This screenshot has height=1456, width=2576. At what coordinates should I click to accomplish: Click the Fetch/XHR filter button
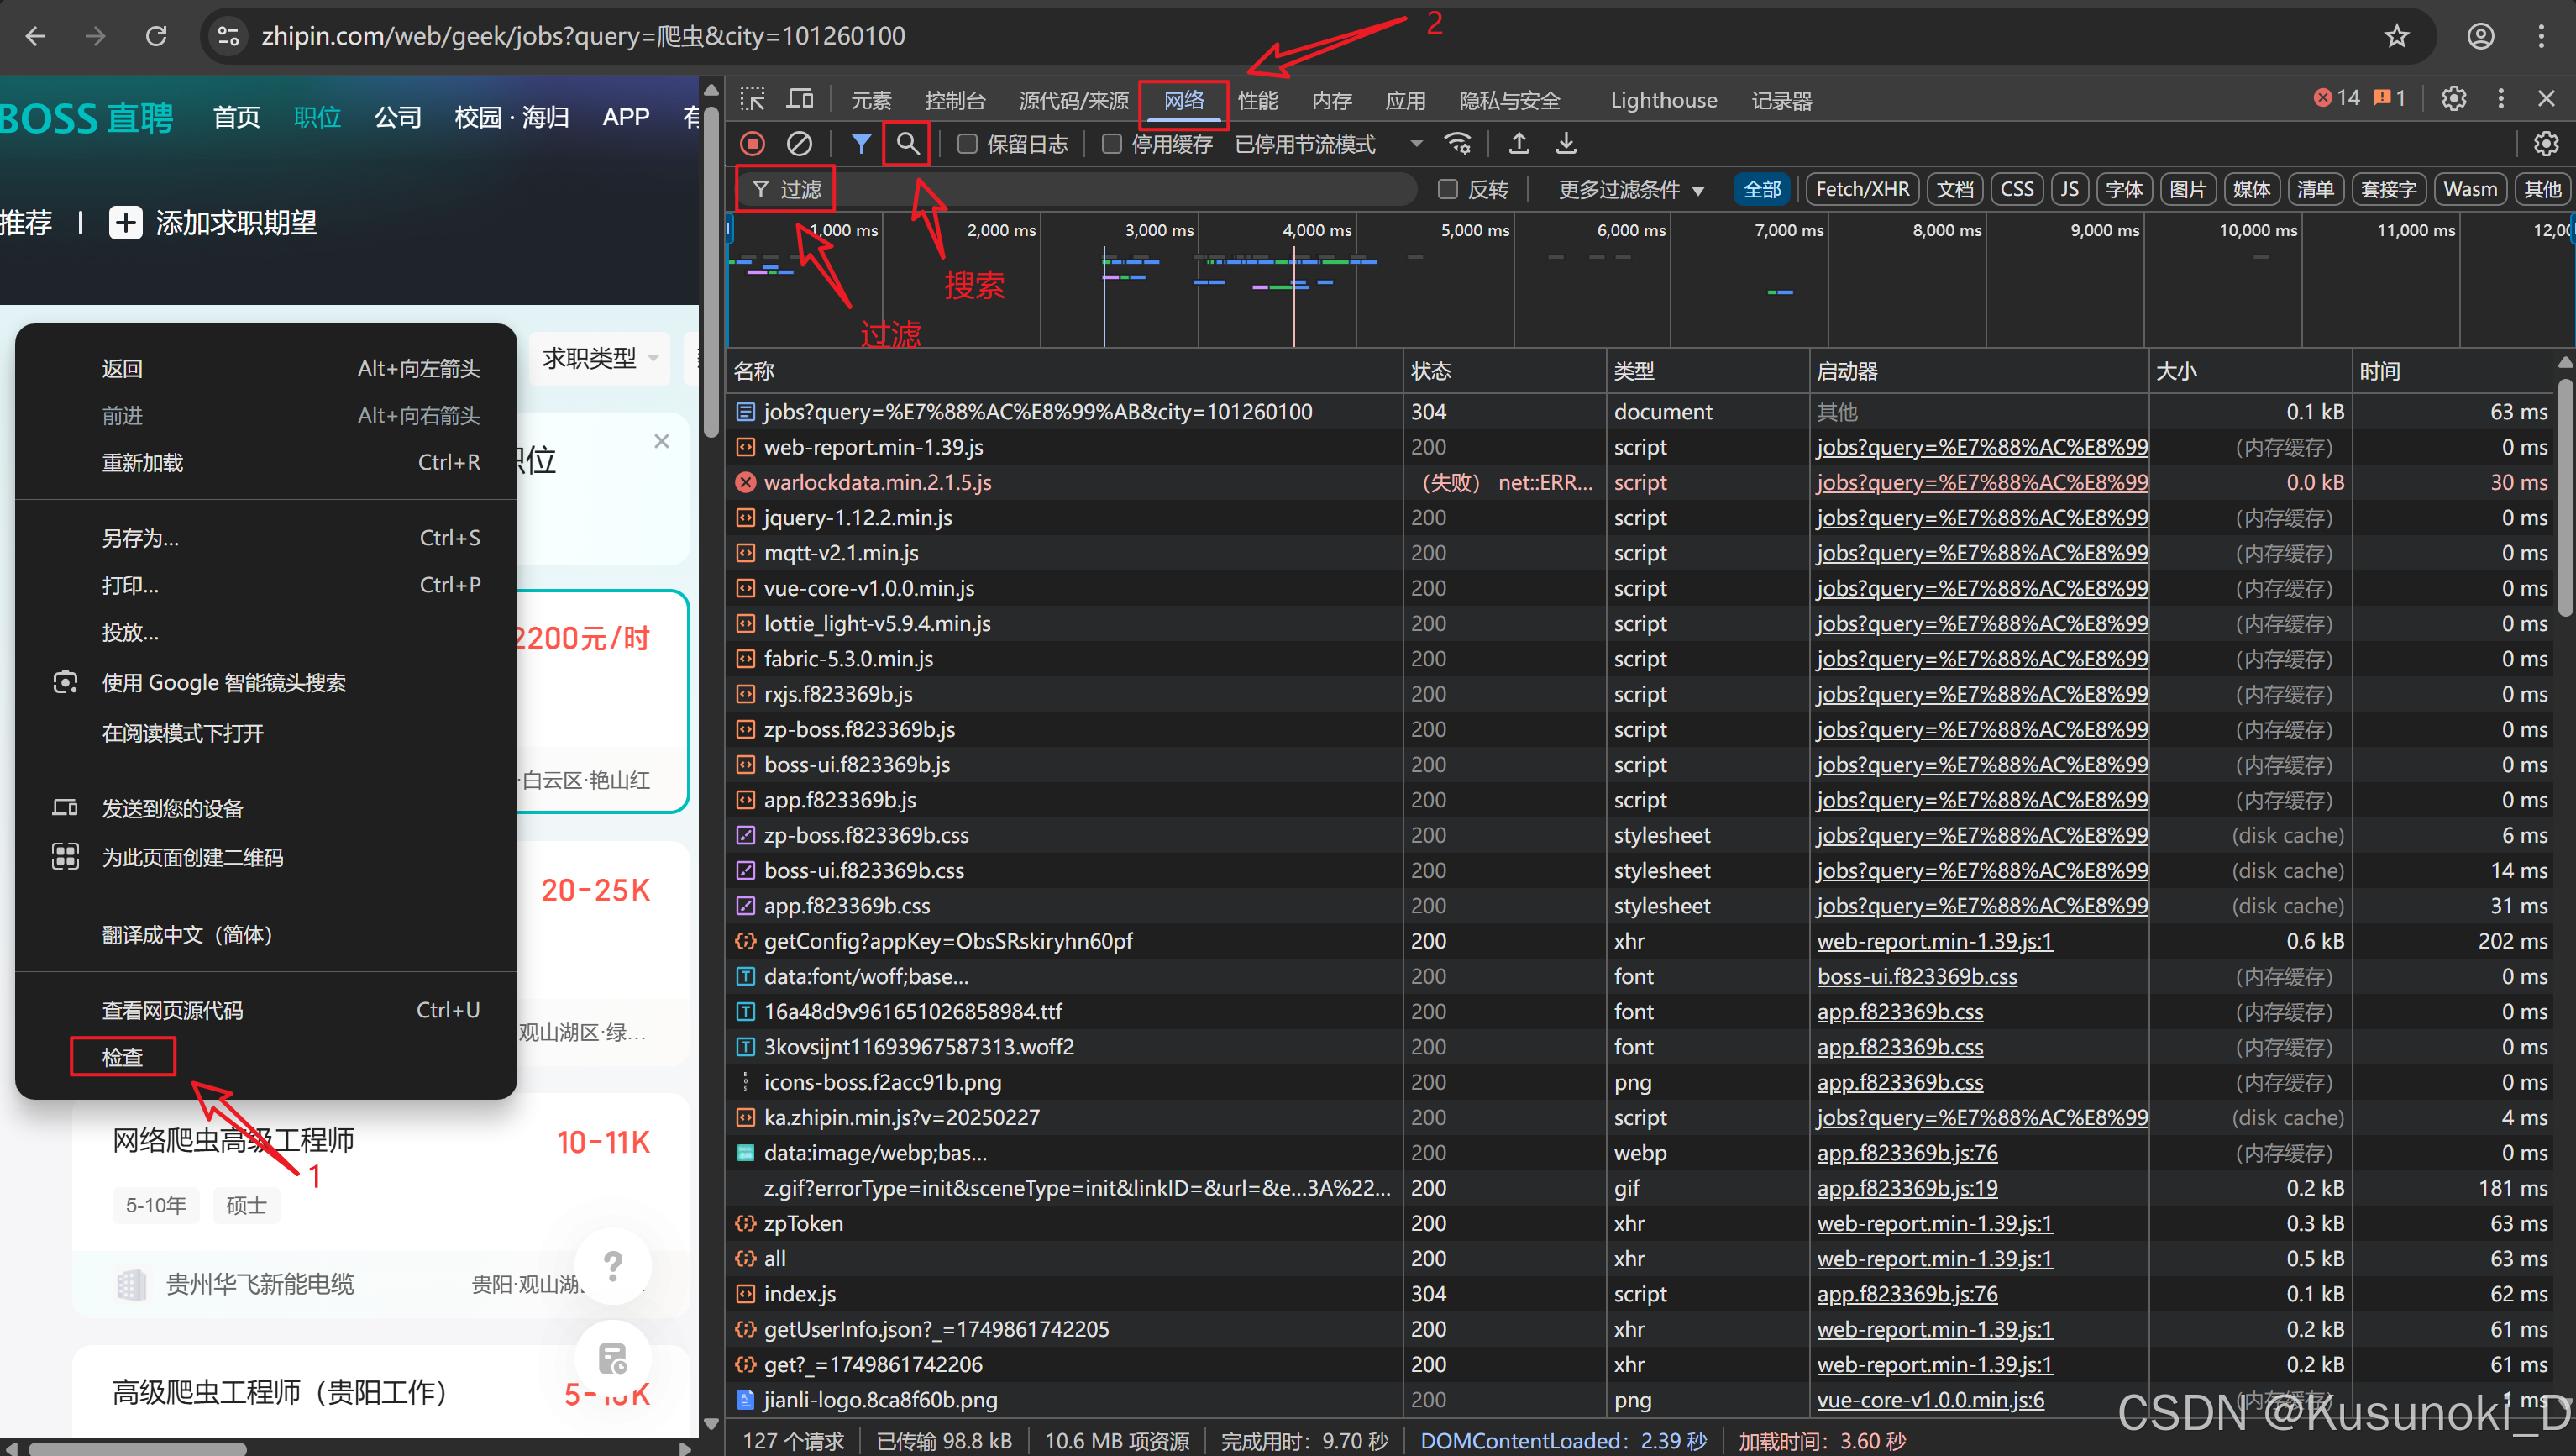pyautogui.click(x=1862, y=189)
